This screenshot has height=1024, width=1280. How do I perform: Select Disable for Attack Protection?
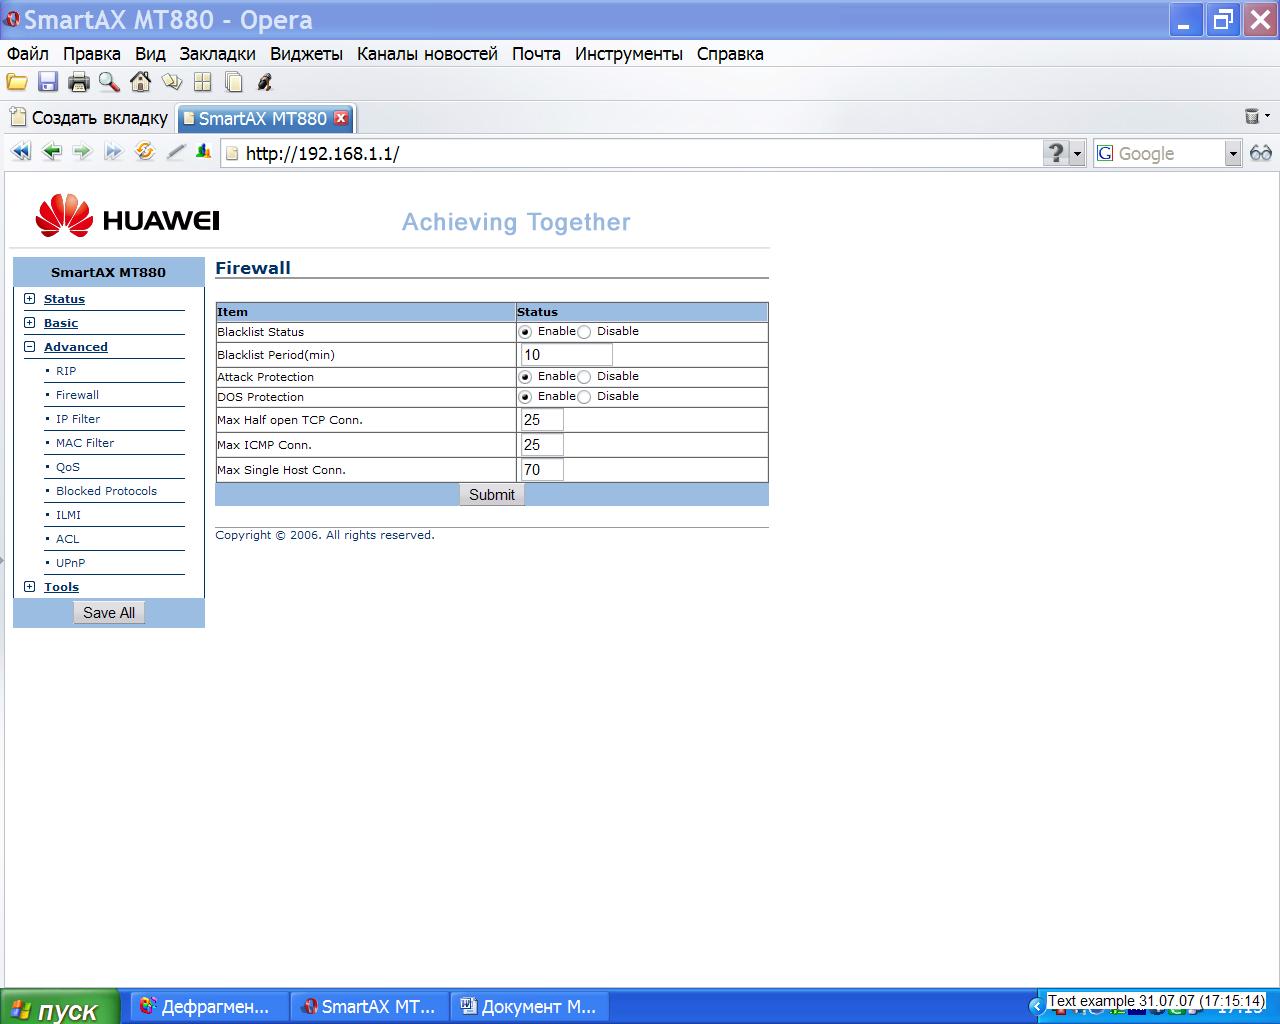584,377
